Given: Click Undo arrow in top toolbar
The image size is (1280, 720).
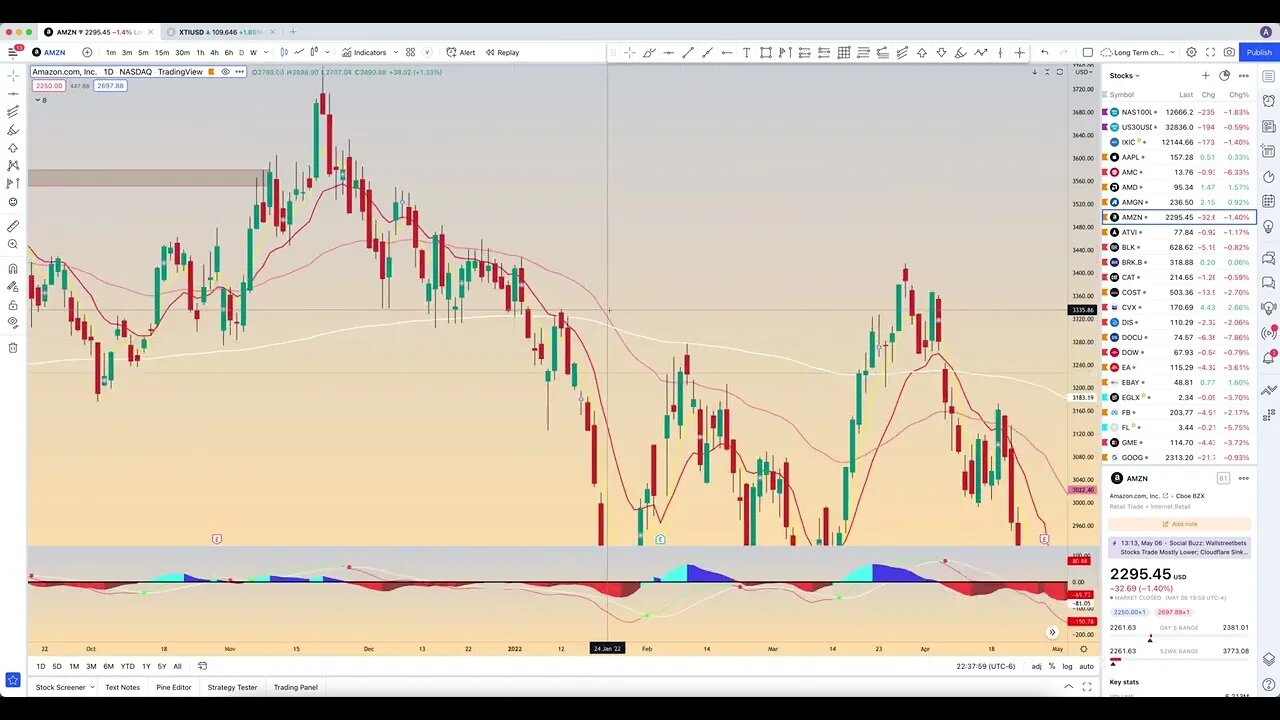Looking at the screenshot, I should click(1044, 52).
